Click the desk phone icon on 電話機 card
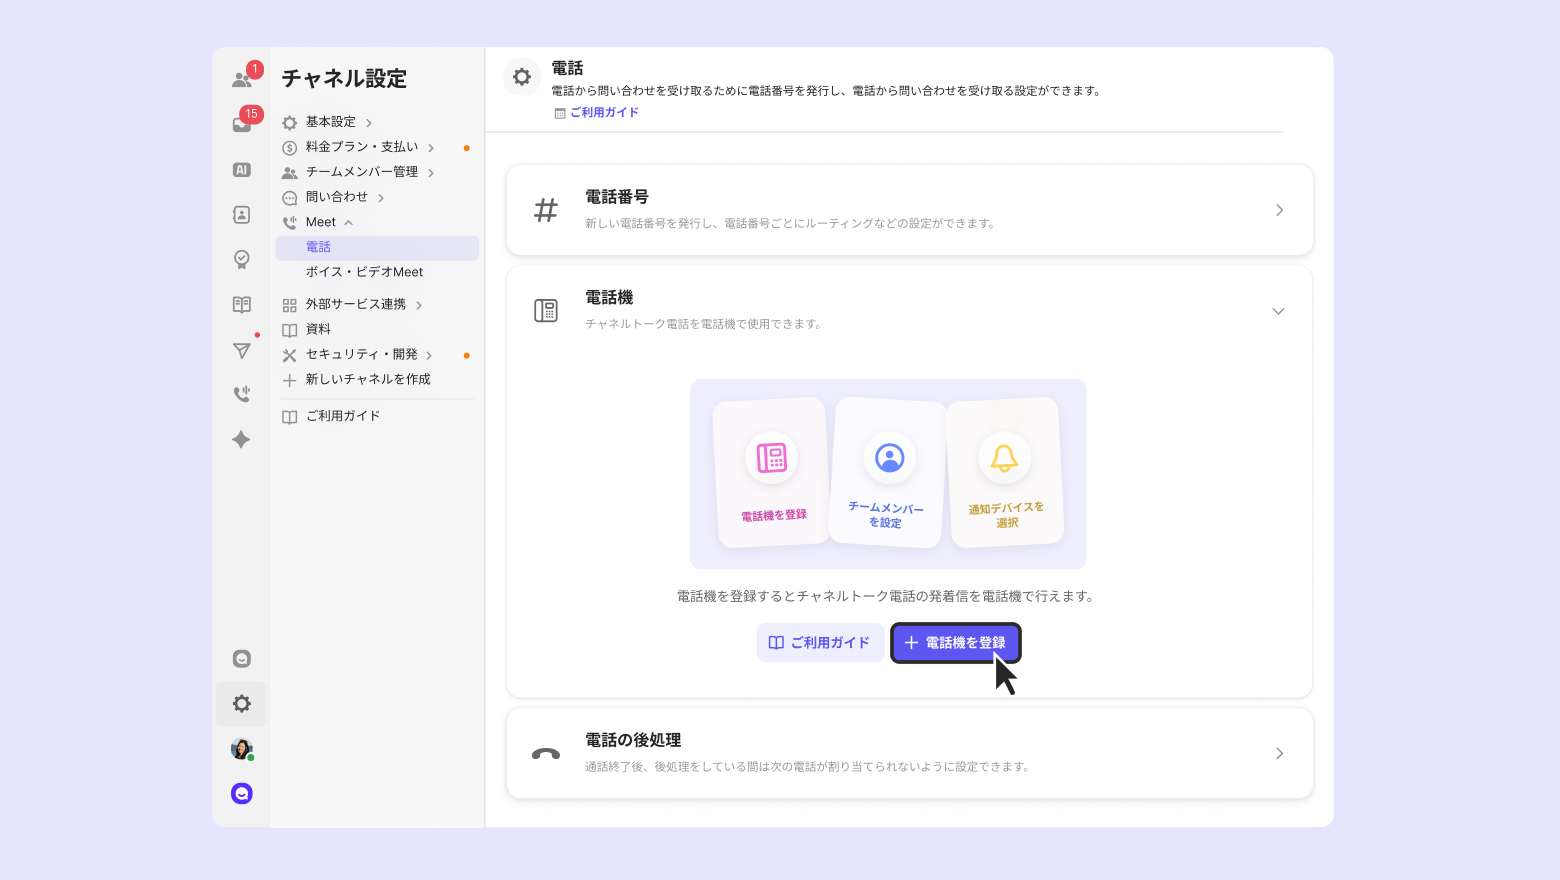This screenshot has height=880, width=1560. click(546, 311)
